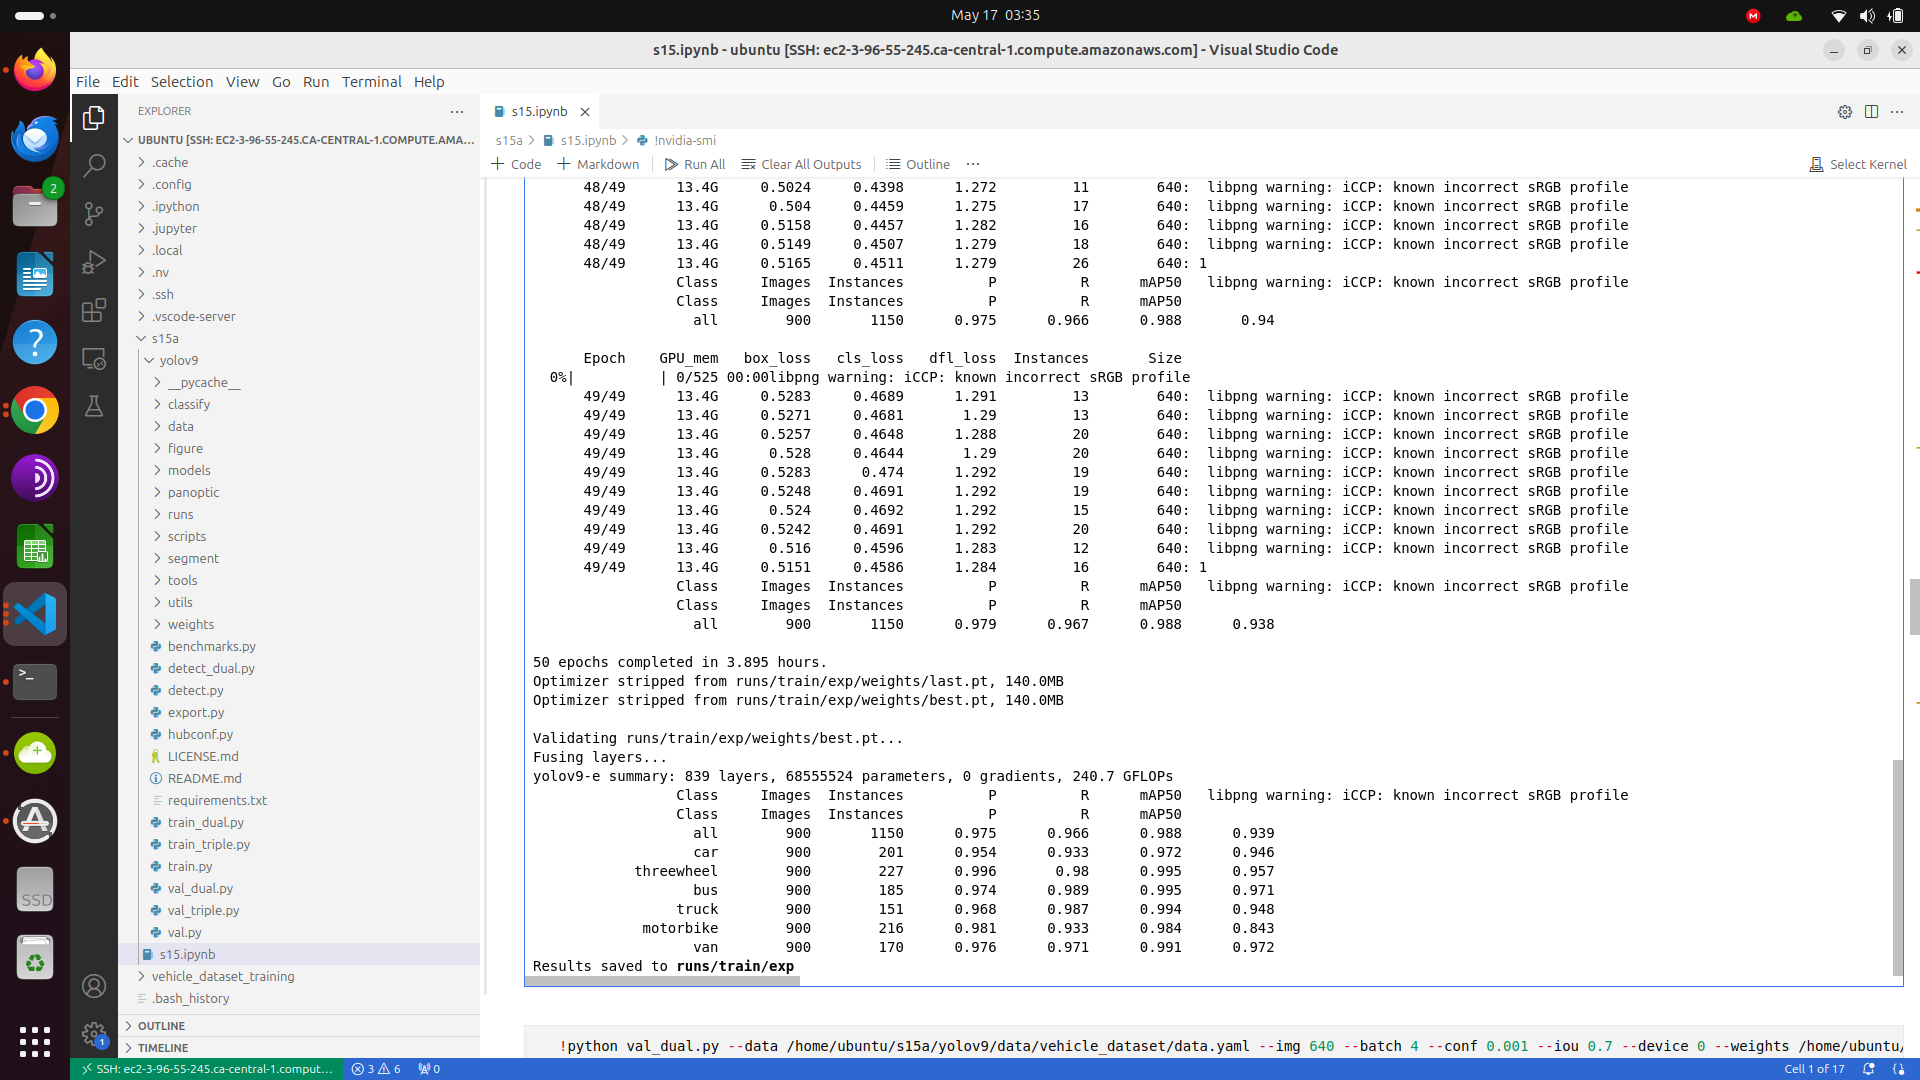Open Remote Explorer view
1920x1080 pixels.
tap(94, 359)
